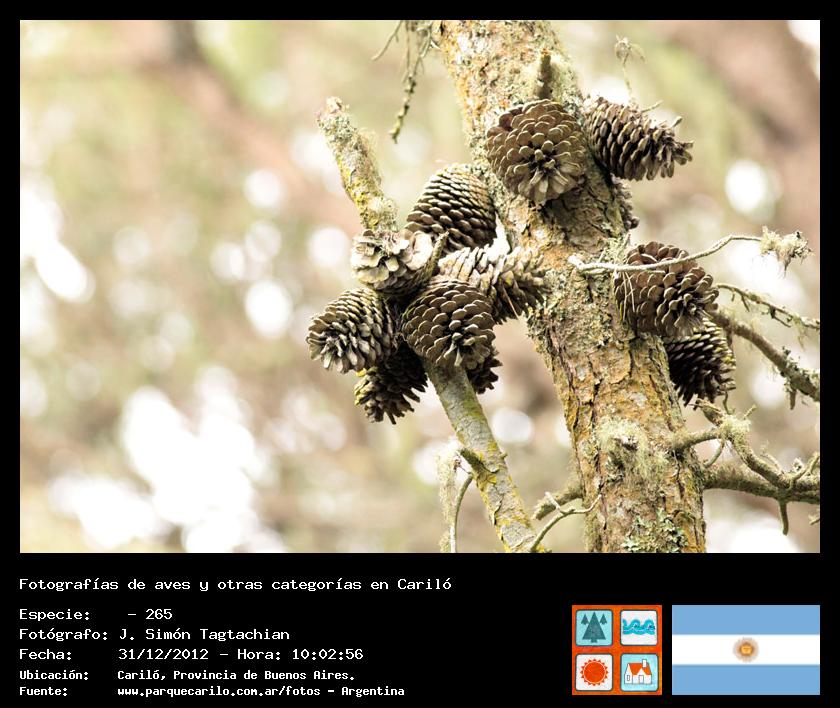Click the sun emblem on the flag
The height and width of the screenshot is (708, 840).
(x=745, y=650)
